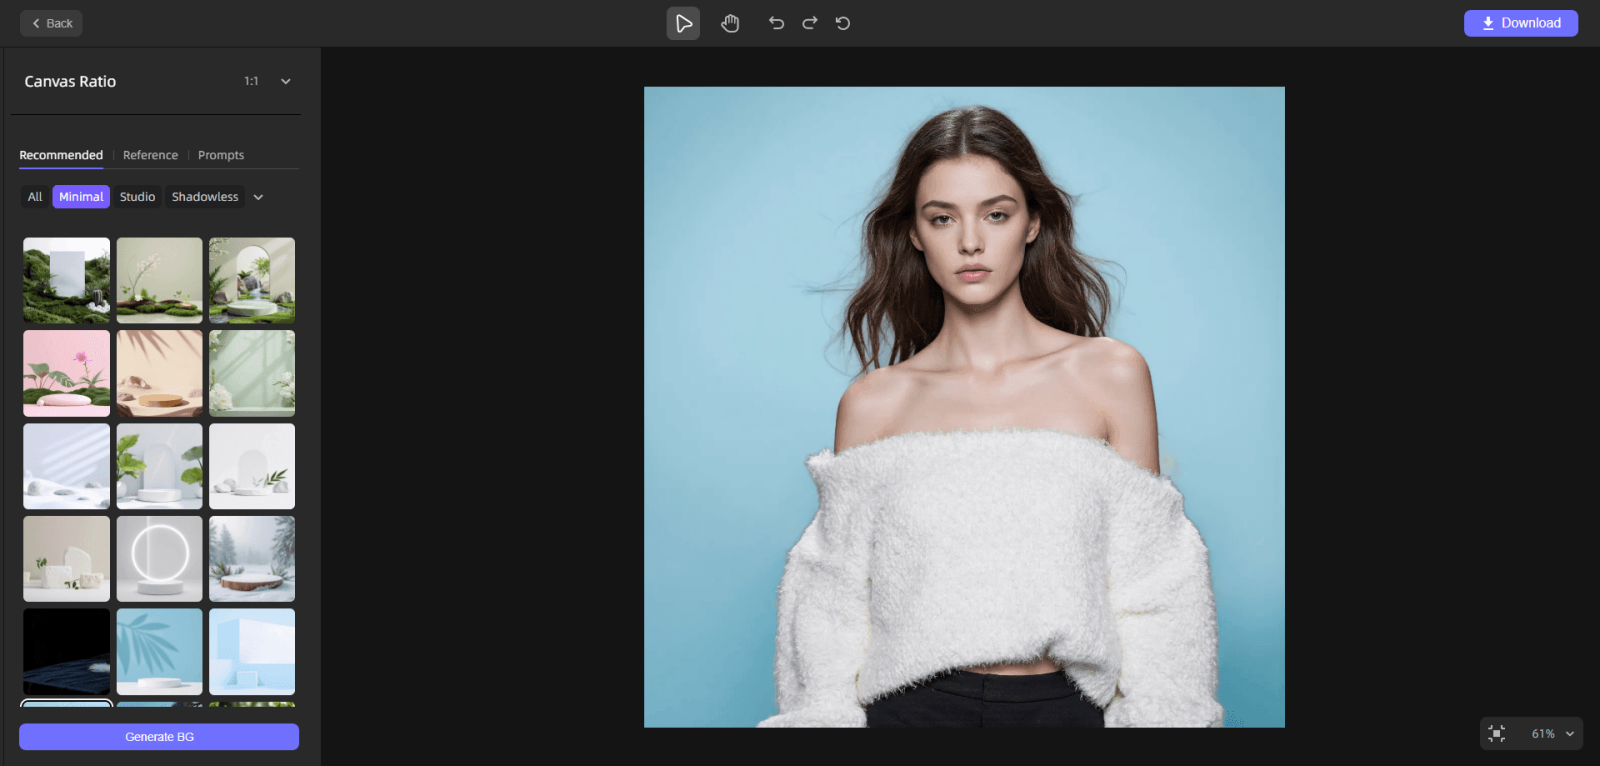Click the redo arrow icon
The height and width of the screenshot is (766, 1600).
tap(810, 23)
